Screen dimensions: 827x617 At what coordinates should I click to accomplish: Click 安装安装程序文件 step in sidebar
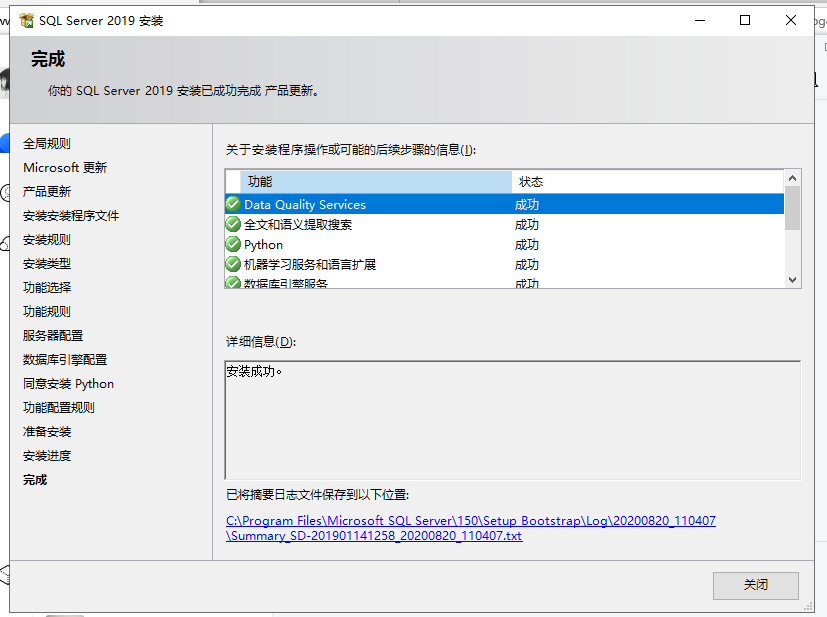(x=71, y=216)
